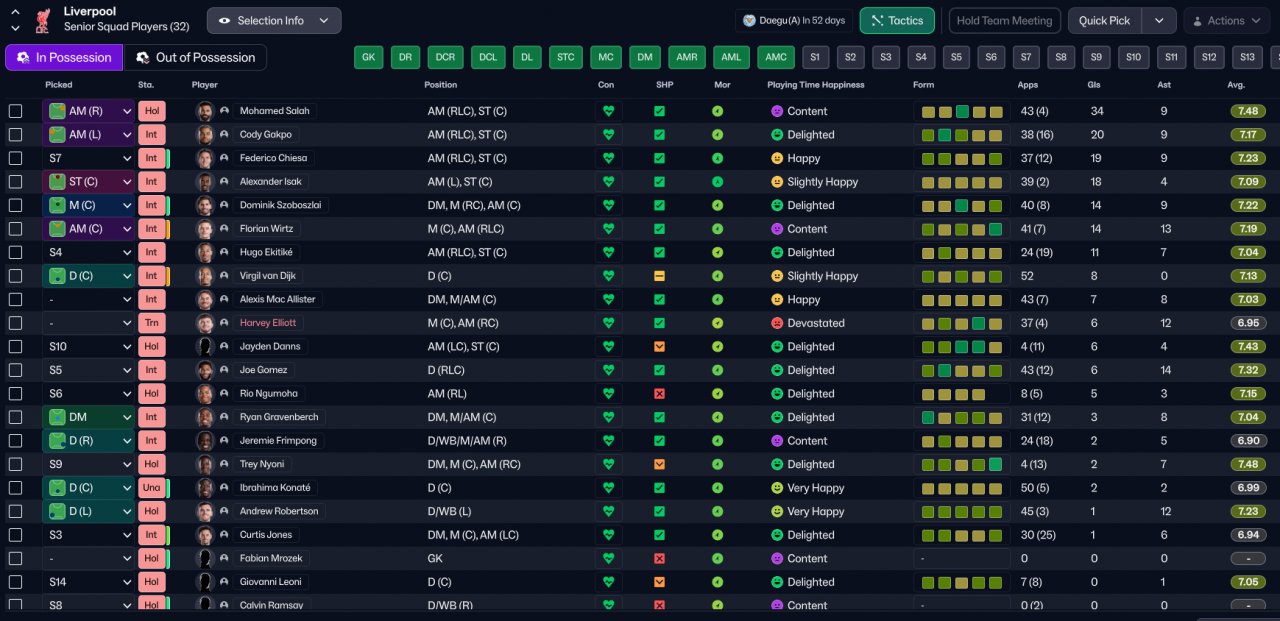The image size is (1280, 621).
Task: Open Harvey Elliott's player profile link
Action: pos(268,323)
